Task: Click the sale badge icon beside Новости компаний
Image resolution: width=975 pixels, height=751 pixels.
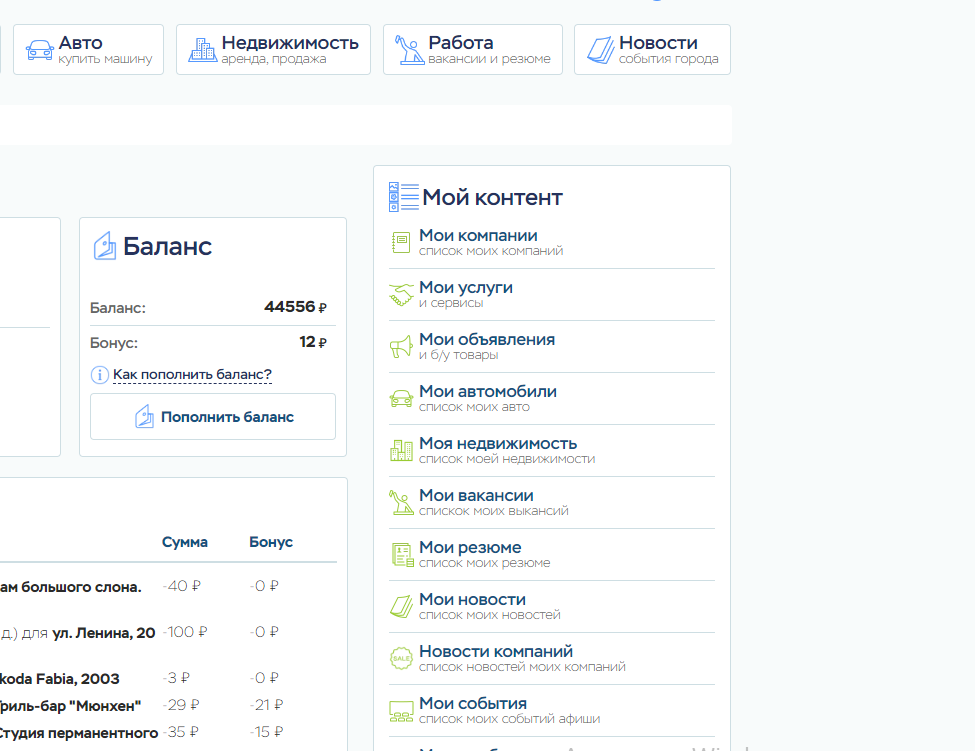Action: (401, 659)
